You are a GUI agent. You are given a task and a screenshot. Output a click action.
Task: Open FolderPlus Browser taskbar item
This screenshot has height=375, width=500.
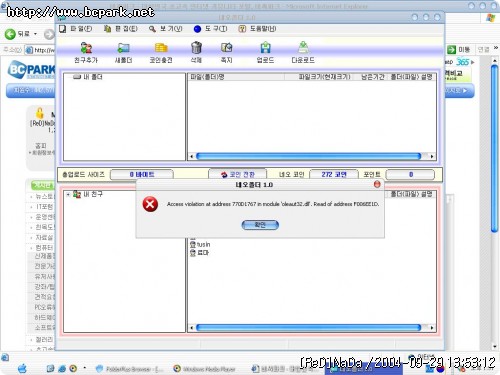pyautogui.click(x=129, y=369)
